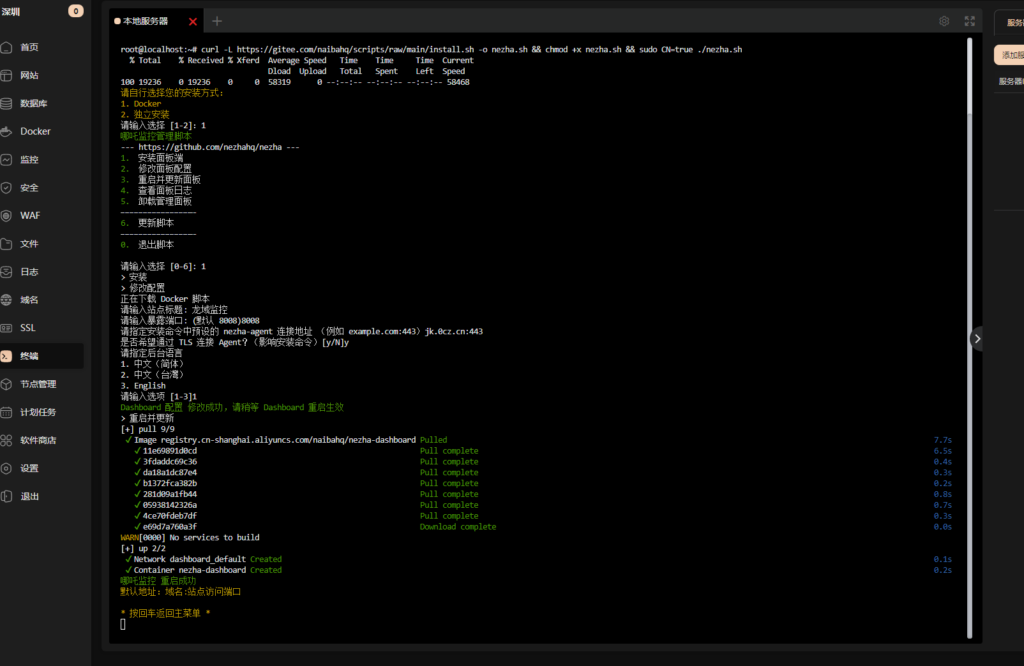Close the 本地服务器 terminal tab
1024x666 pixels.
[193, 21]
